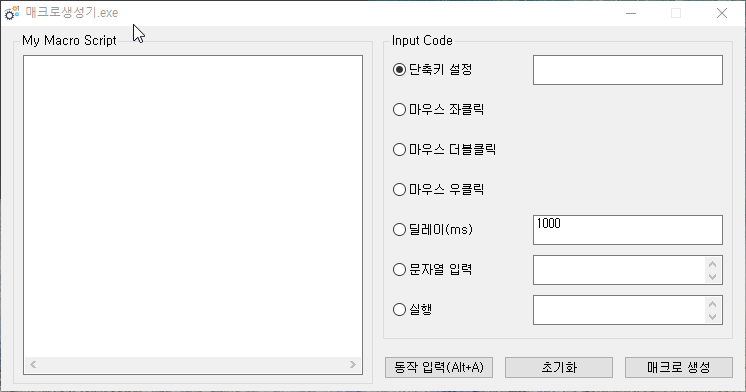The image size is (746, 392).
Task: Click the 동작 입력(Alt+A) button
Action: point(439,367)
